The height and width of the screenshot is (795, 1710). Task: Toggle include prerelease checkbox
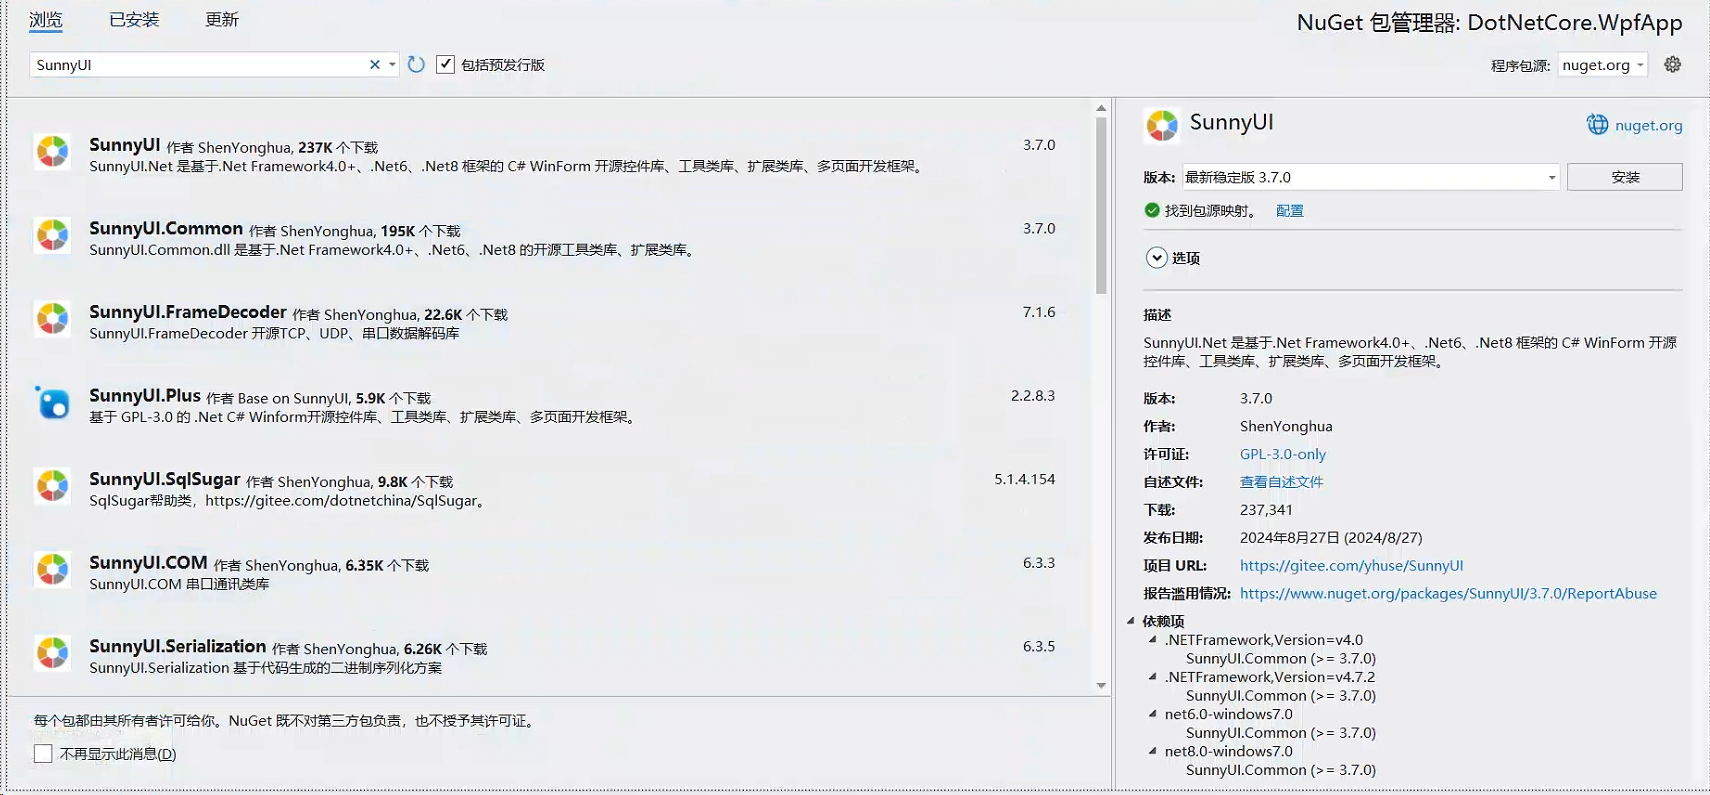tap(445, 64)
